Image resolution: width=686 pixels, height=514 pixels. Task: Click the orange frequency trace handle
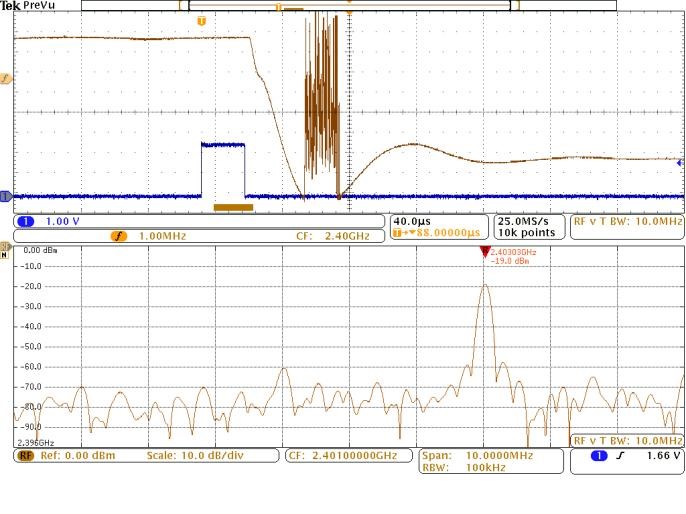5,78
